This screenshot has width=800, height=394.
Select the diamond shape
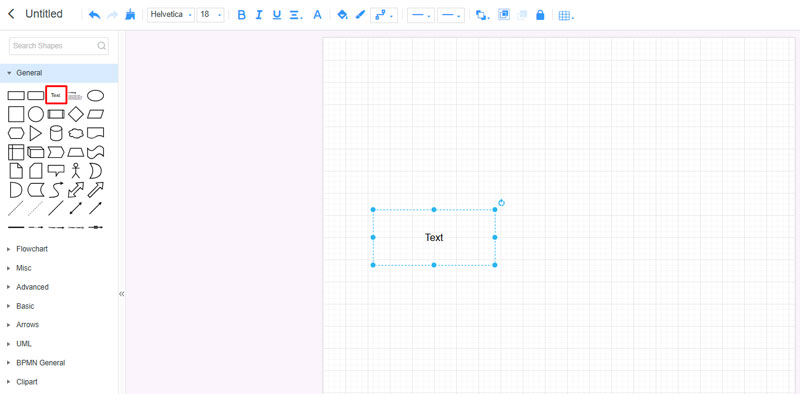click(x=76, y=114)
